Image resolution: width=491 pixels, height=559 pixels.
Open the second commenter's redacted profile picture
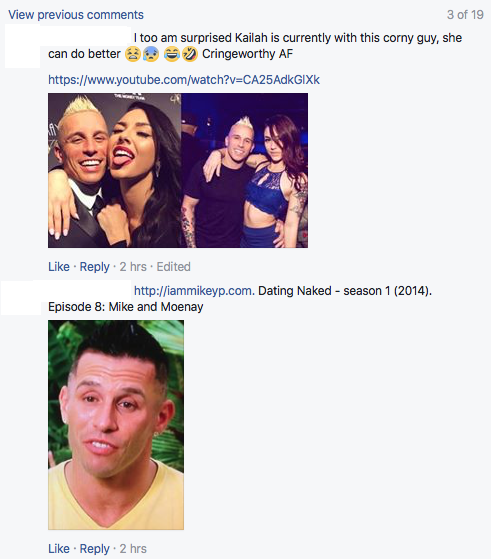(x=21, y=298)
